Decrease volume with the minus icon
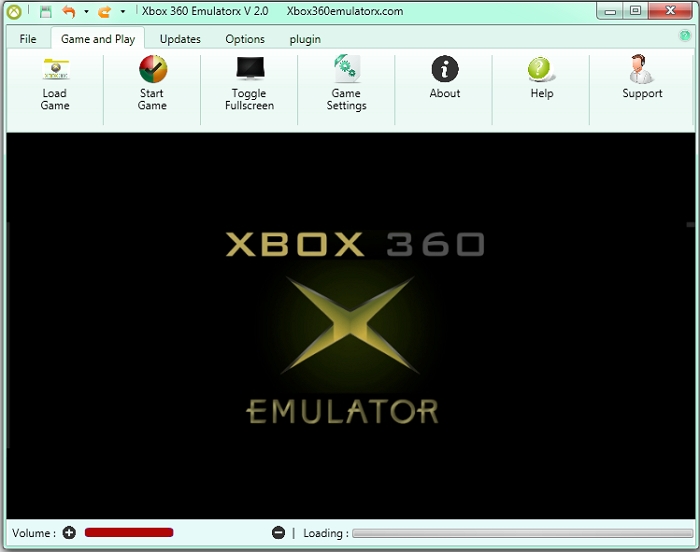The width and height of the screenshot is (700, 552). pos(278,532)
